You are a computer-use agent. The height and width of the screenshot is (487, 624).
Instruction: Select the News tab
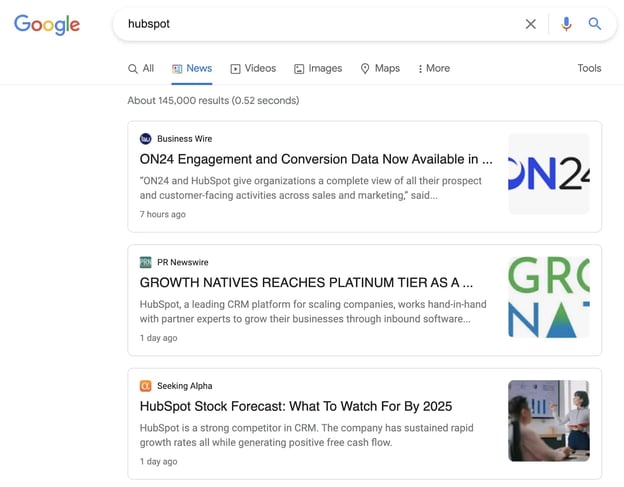tap(192, 68)
